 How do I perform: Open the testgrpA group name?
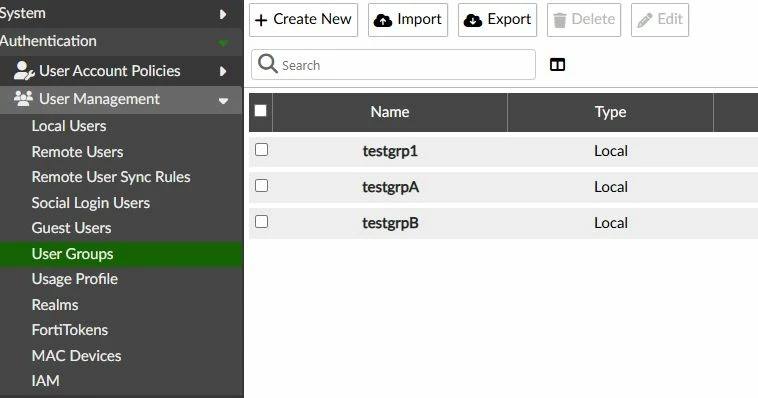[x=391, y=187]
